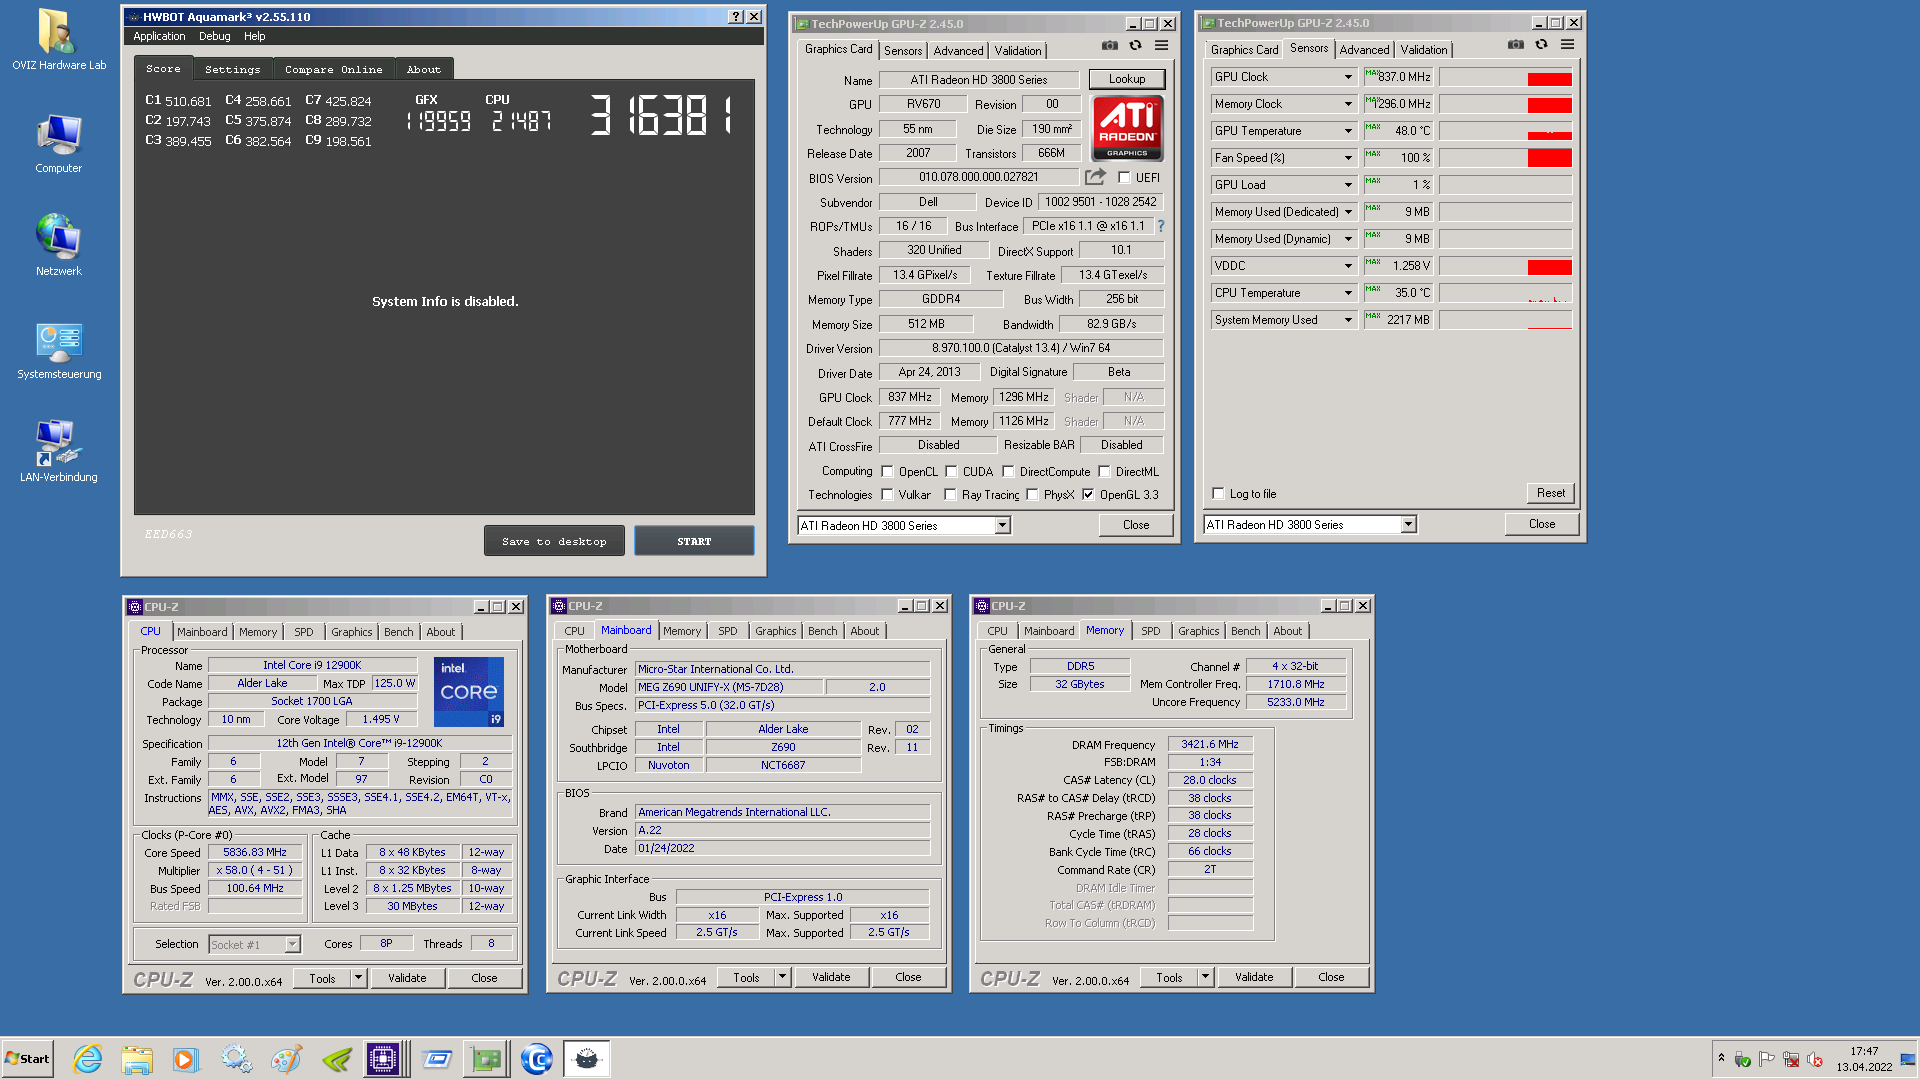
Task: Click the Start button on the taskbar
Action: pyautogui.click(x=28, y=1059)
